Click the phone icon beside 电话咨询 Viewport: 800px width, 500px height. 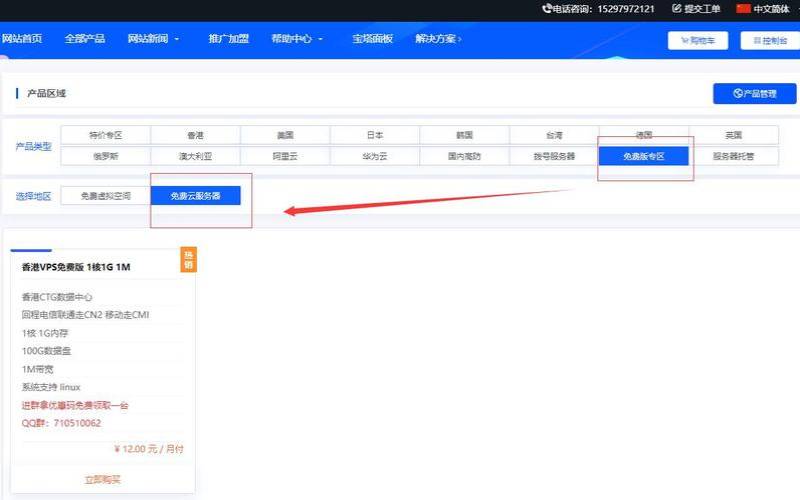point(547,9)
